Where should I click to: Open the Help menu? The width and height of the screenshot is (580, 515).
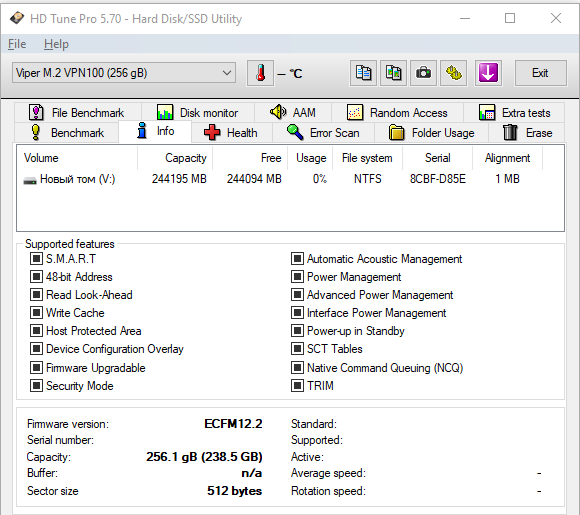(56, 44)
